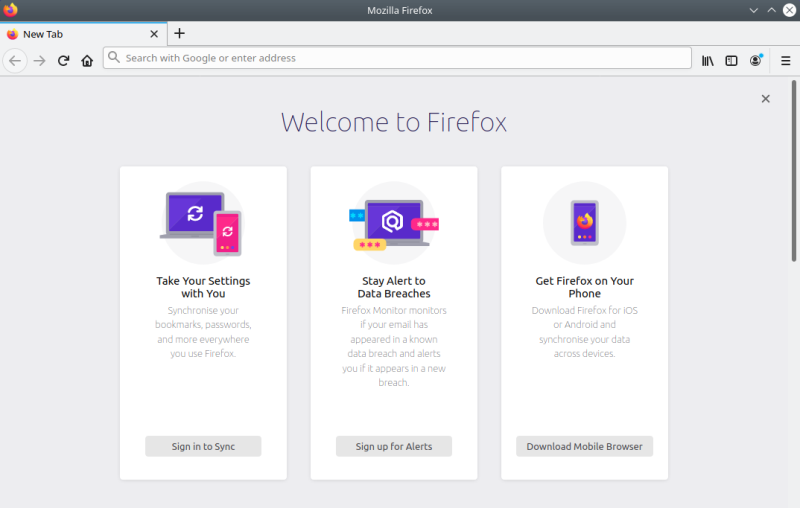The width and height of the screenshot is (800, 508).
Task: Go back using the back arrow
Action: (15, 61)
